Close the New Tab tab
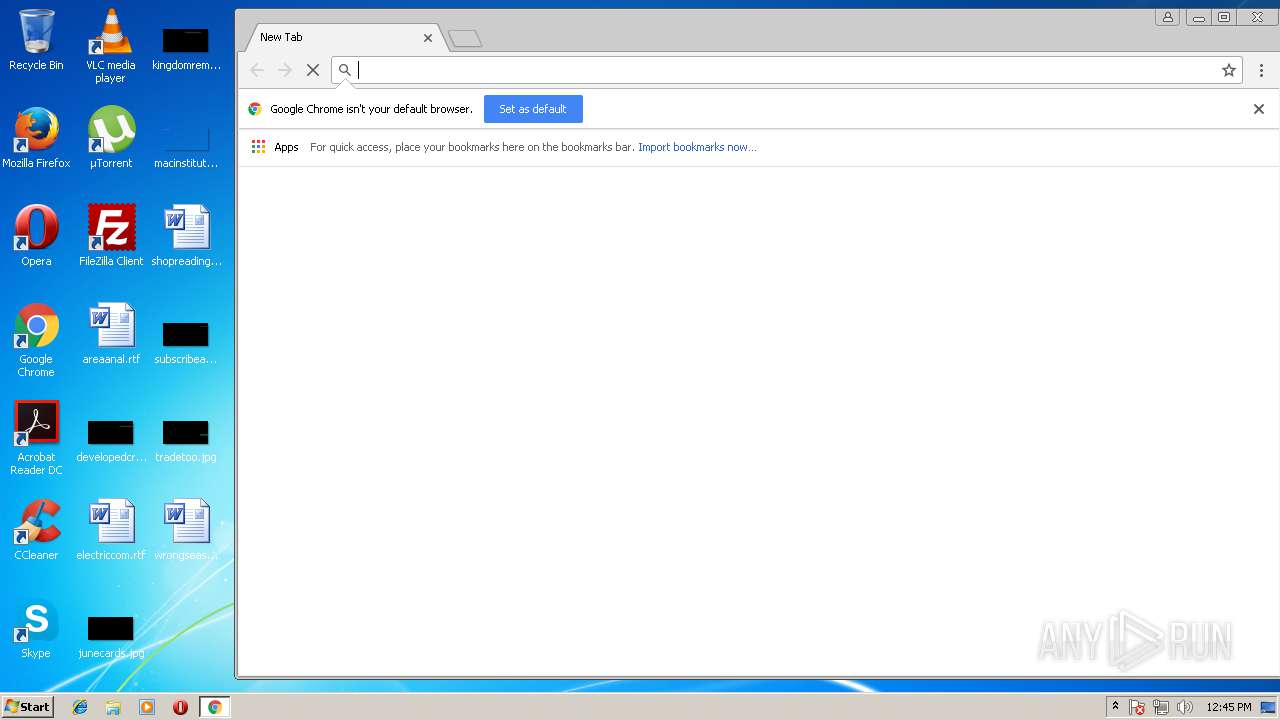The width and height of the screenshot is (1280, 720). pos(428,38)
